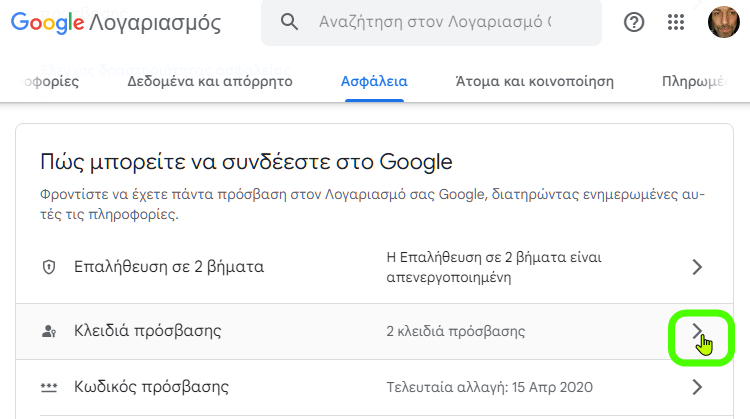Open the Google apps grid
Screen dimensions: 750x419
tap(675, 22)
